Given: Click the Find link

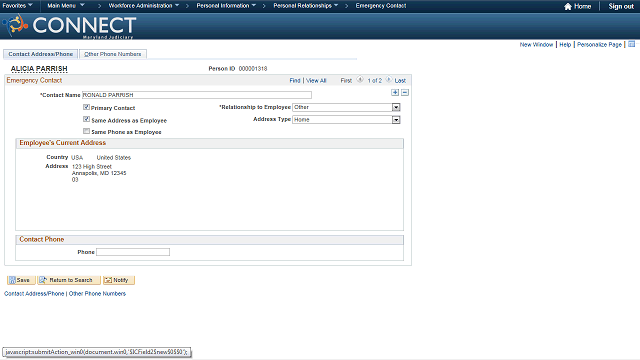Looking at the screenshot, I should [295, 80].
